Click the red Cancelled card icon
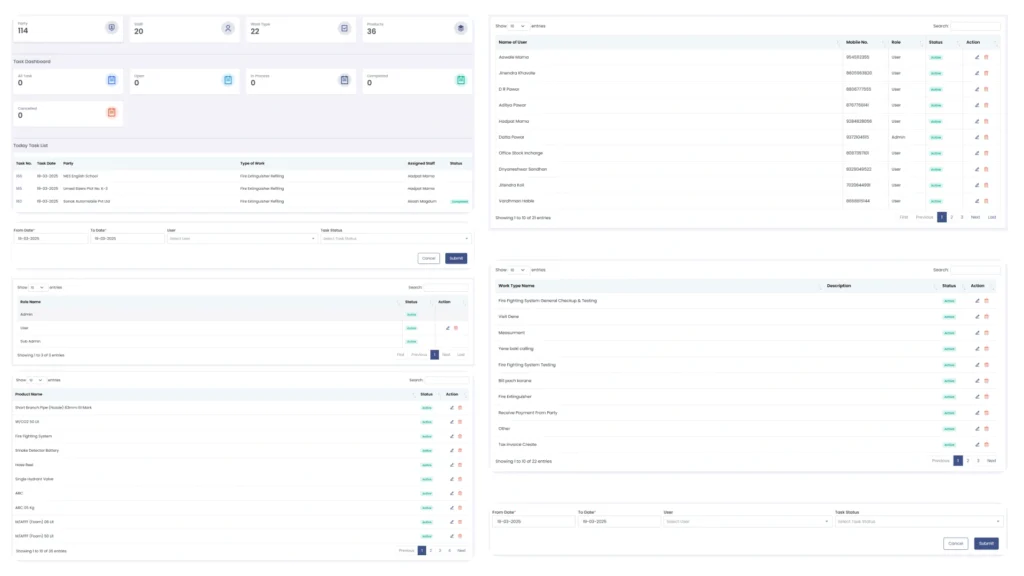The image size is (1024, 576). click(112, 112)
